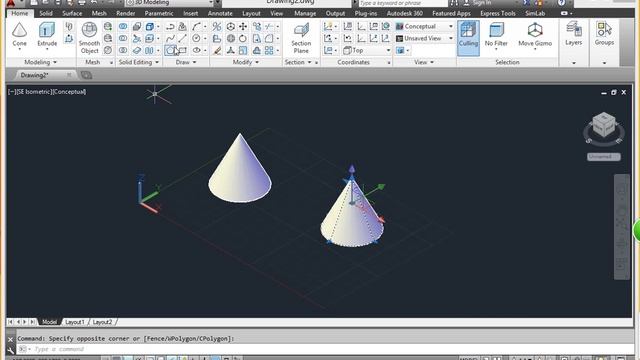640x360 pixels.
Task: Click the command line customize wrench icon
Action: (x=11, y=350)
